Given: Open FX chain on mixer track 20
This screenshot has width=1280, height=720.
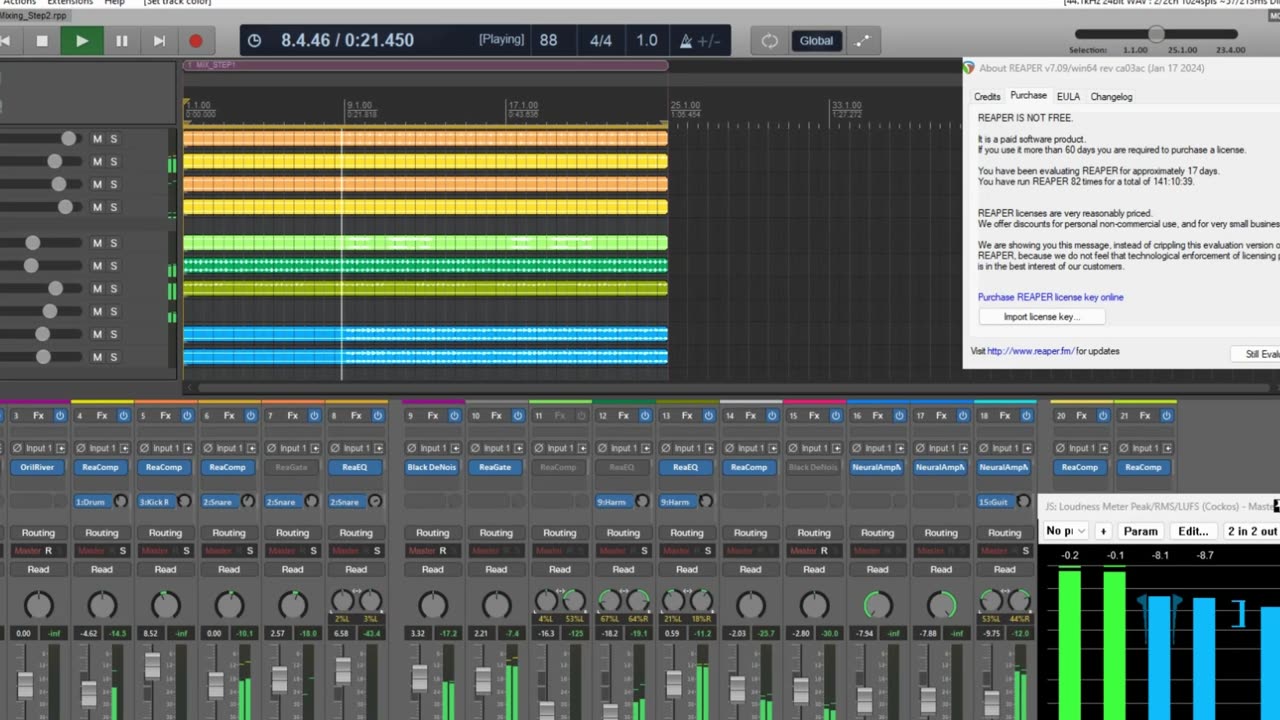Looking at the screenshot, I should (x=1082, y=415).
